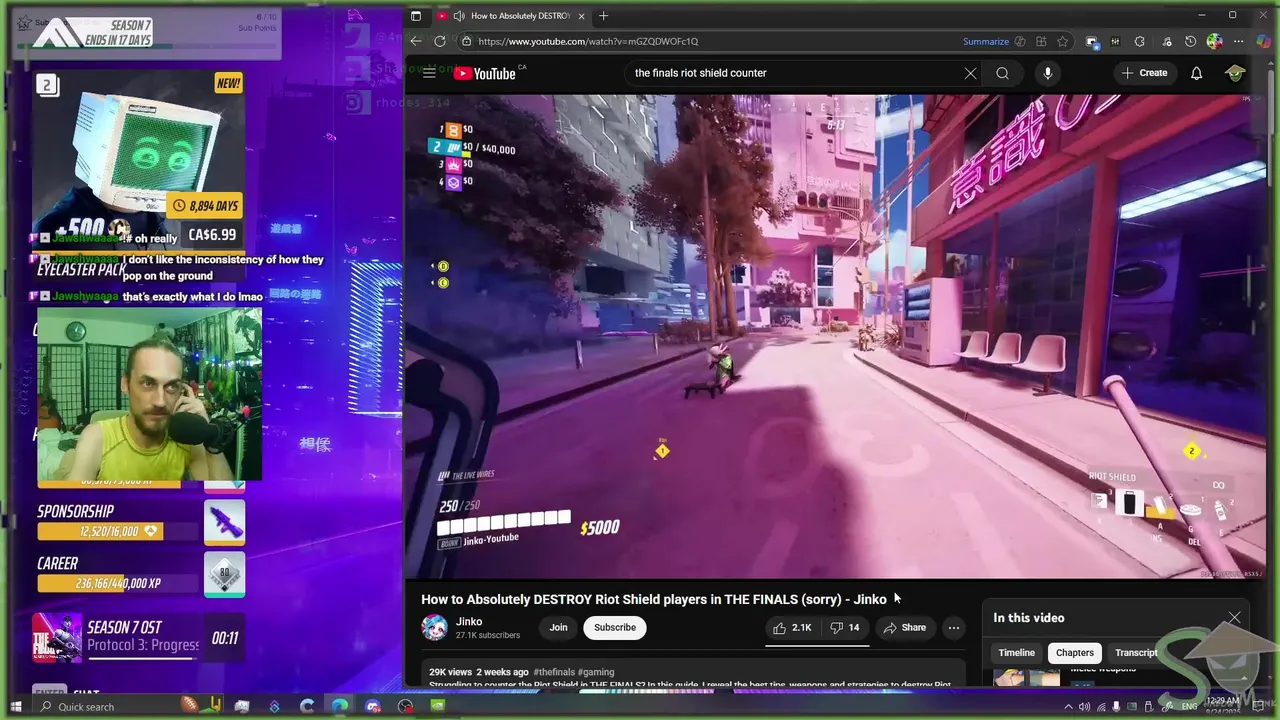The width and height of the screenshot is (1280, 720).
Task: Open a new browser tab
Action: coord(603,16)
